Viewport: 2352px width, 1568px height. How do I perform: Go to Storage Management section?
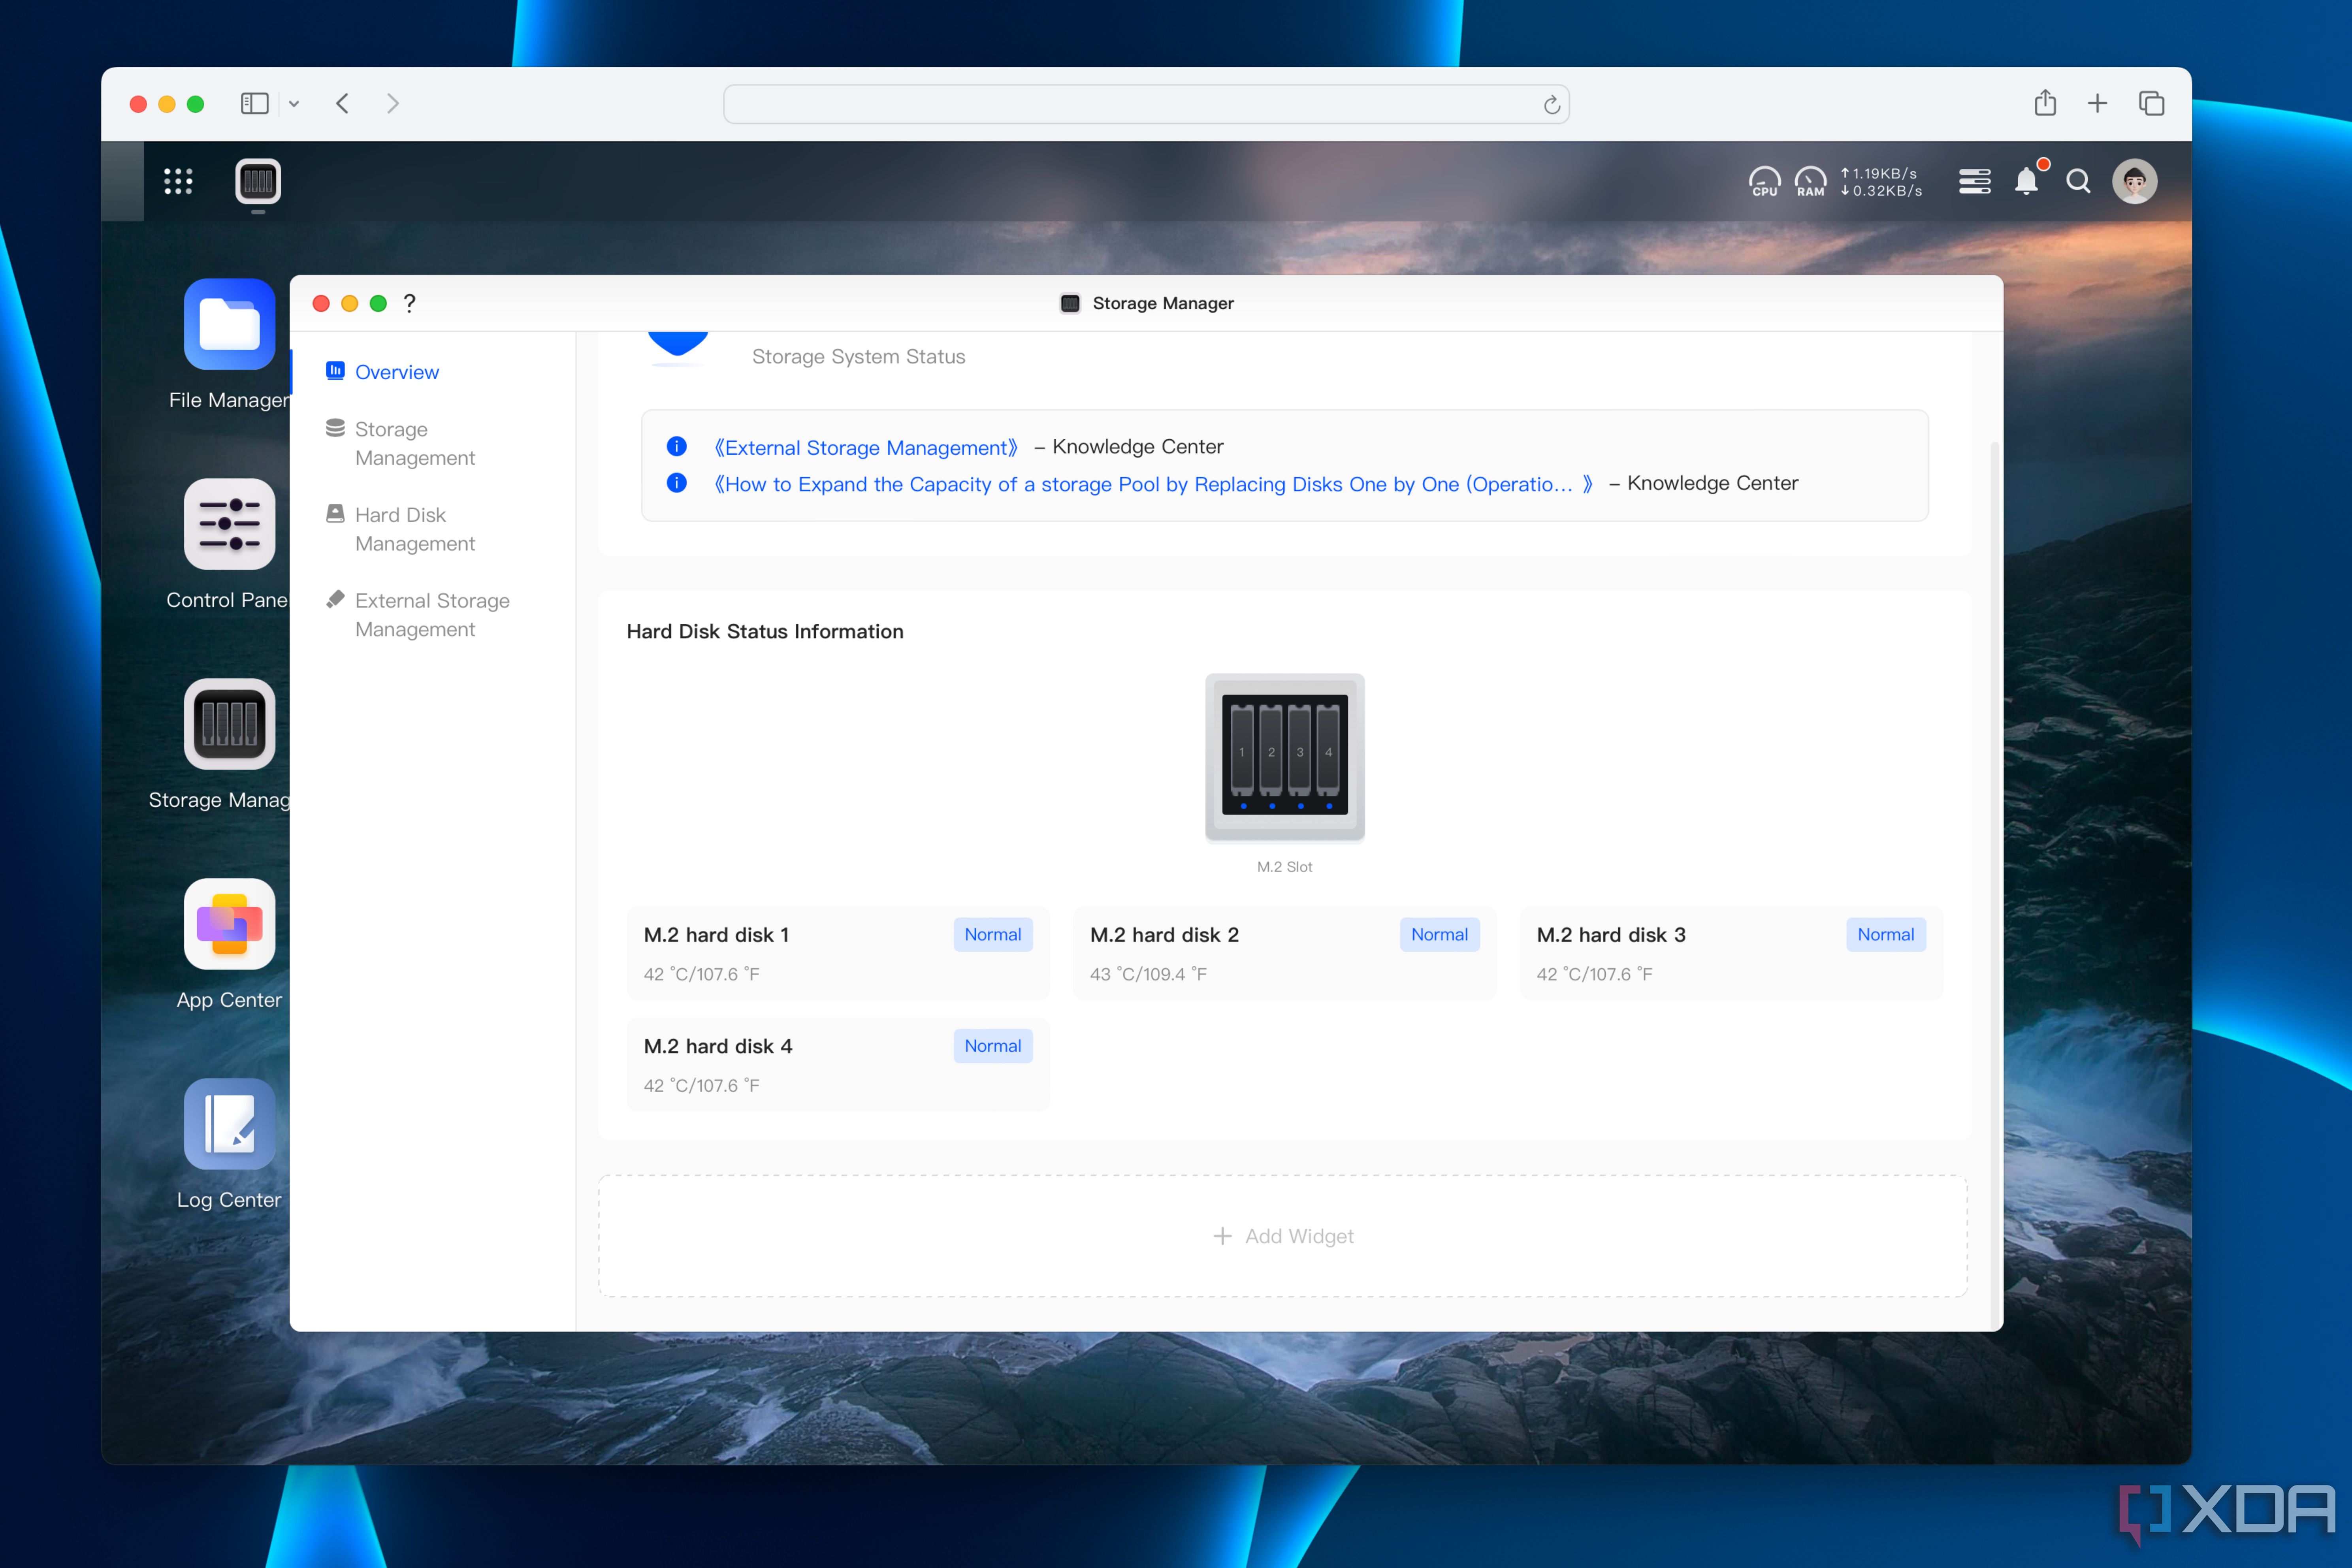point(414,443)
